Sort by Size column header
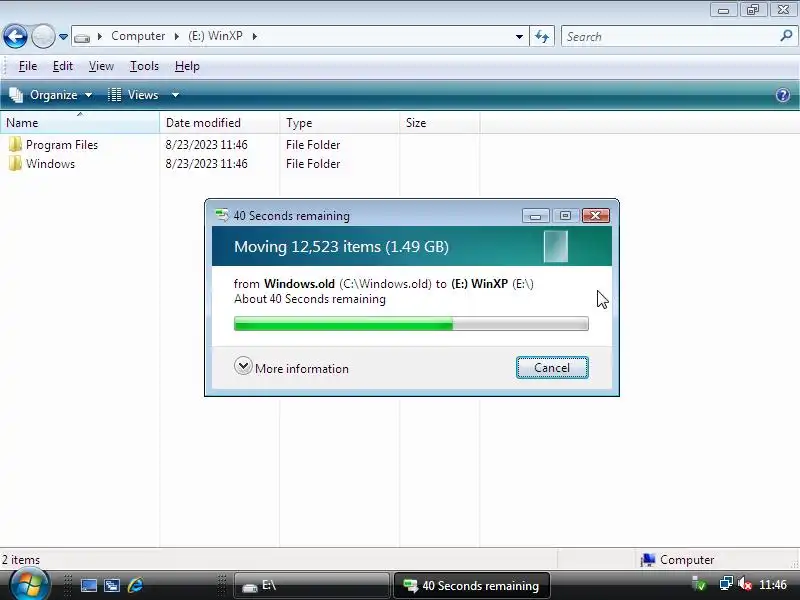The image size is (800, 600). pyautogui.click(x=440, y=123)
